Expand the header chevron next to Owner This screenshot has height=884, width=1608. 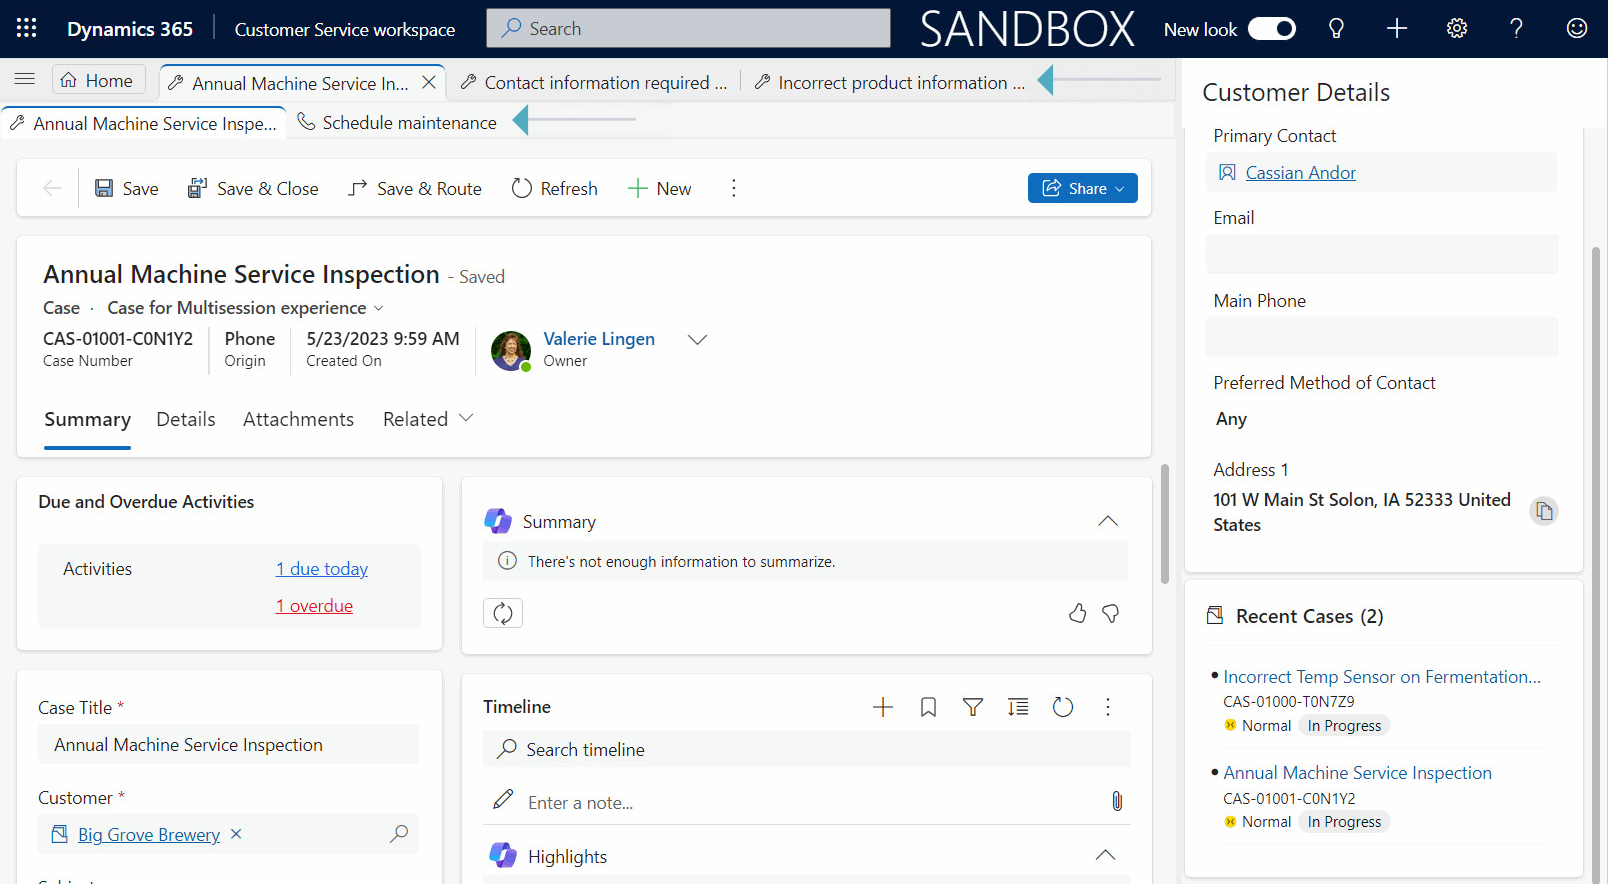tap(697, 340)
